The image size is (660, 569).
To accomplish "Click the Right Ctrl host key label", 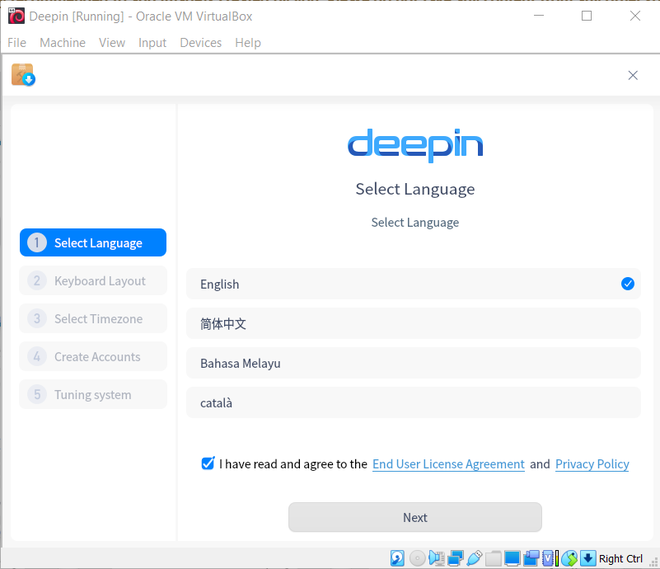I will (x=620, y=558).
